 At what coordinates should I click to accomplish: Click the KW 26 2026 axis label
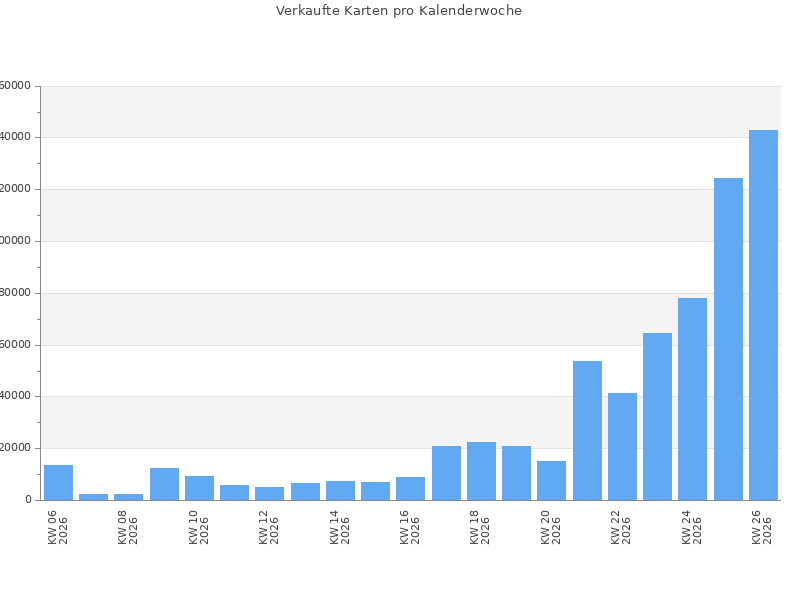(x=762, y=527)
